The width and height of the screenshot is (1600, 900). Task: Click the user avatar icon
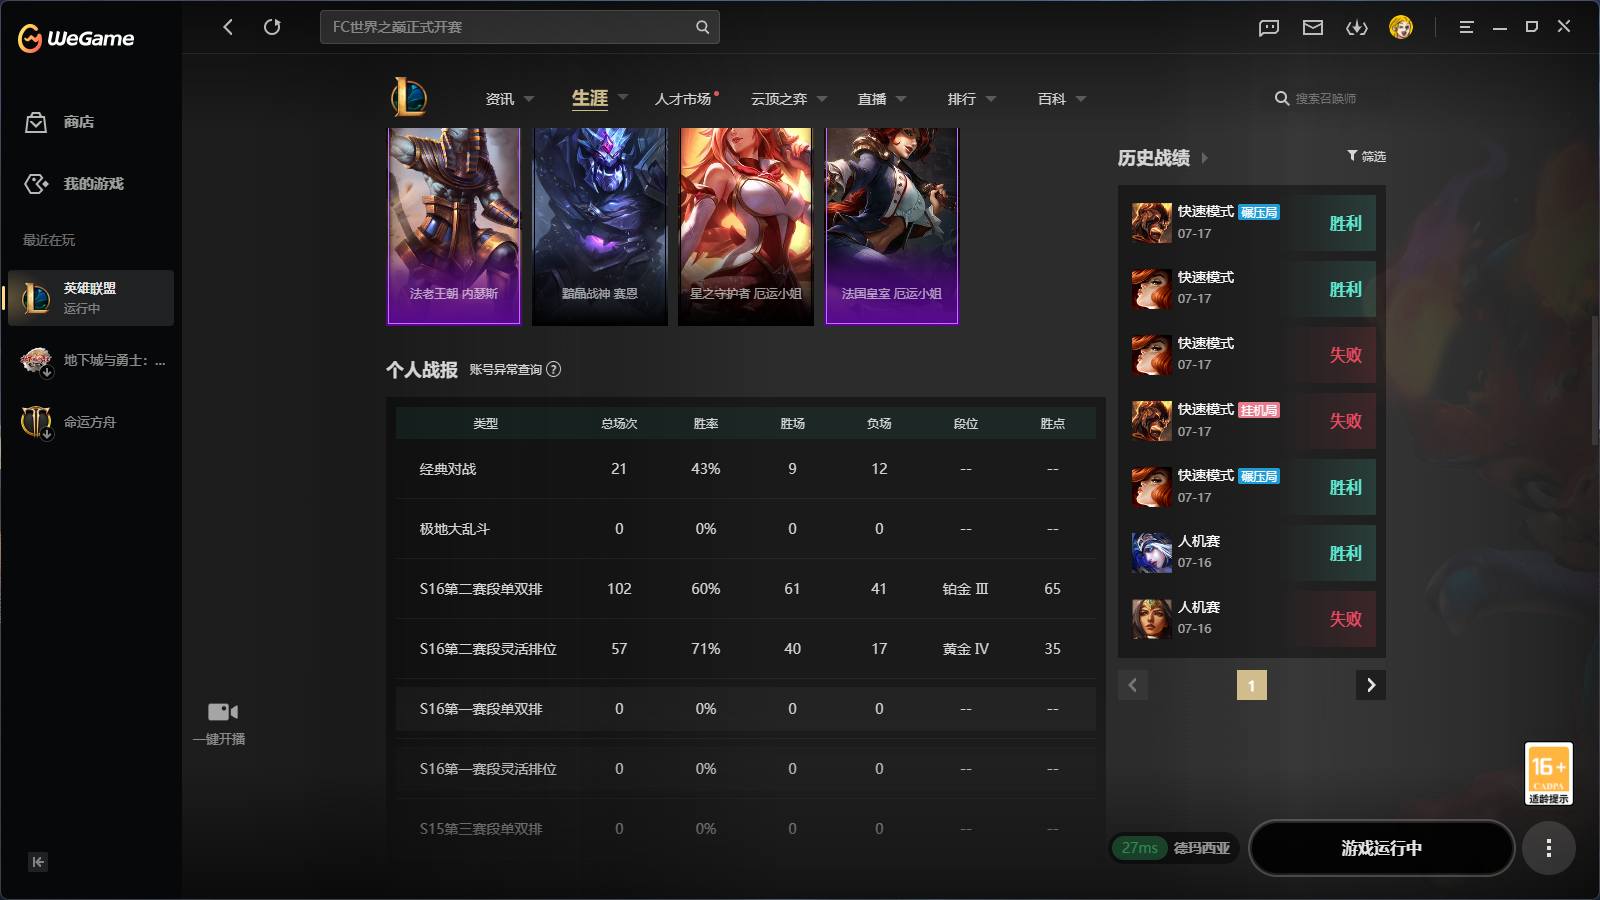(1401, 27)
